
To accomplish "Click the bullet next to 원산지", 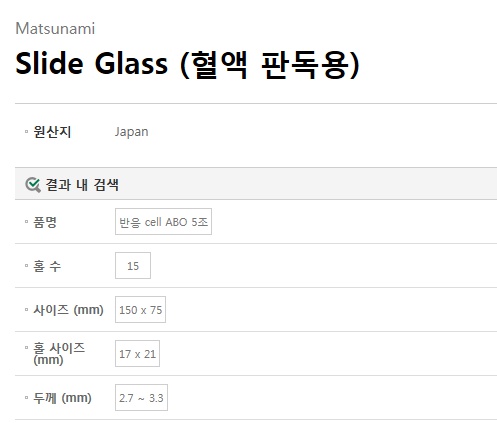I will coord(26,132).
